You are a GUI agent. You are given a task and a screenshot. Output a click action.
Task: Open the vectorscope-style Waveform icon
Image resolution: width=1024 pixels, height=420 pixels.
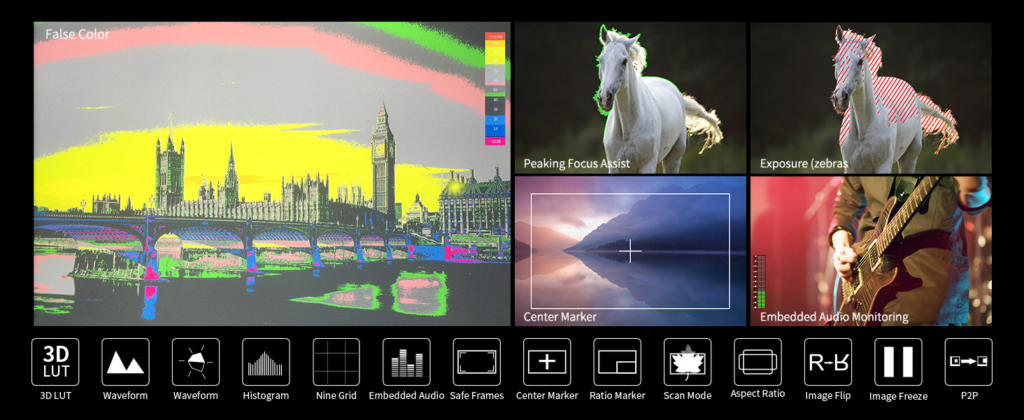click(195, 362)
